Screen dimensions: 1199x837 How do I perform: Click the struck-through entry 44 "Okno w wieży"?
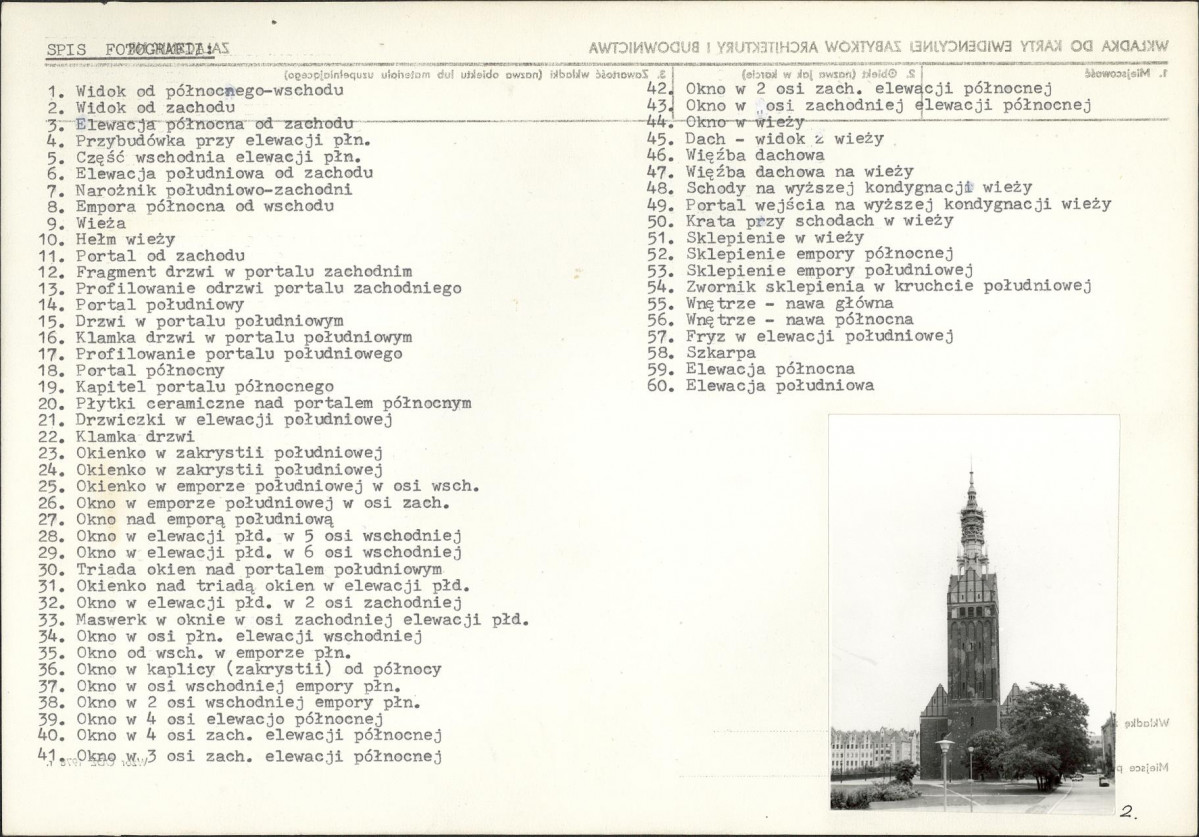743,122
